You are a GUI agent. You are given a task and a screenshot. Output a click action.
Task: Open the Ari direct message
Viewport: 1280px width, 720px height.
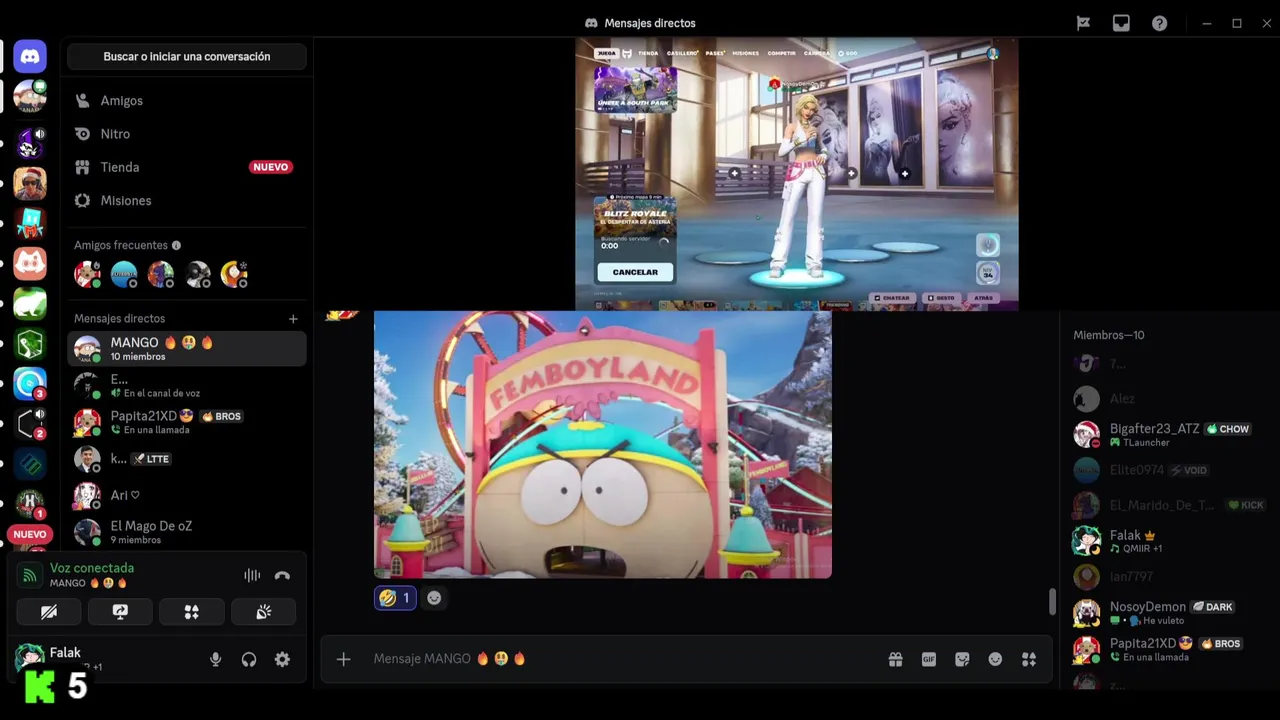pyautogui.click(x=187, y=495)
